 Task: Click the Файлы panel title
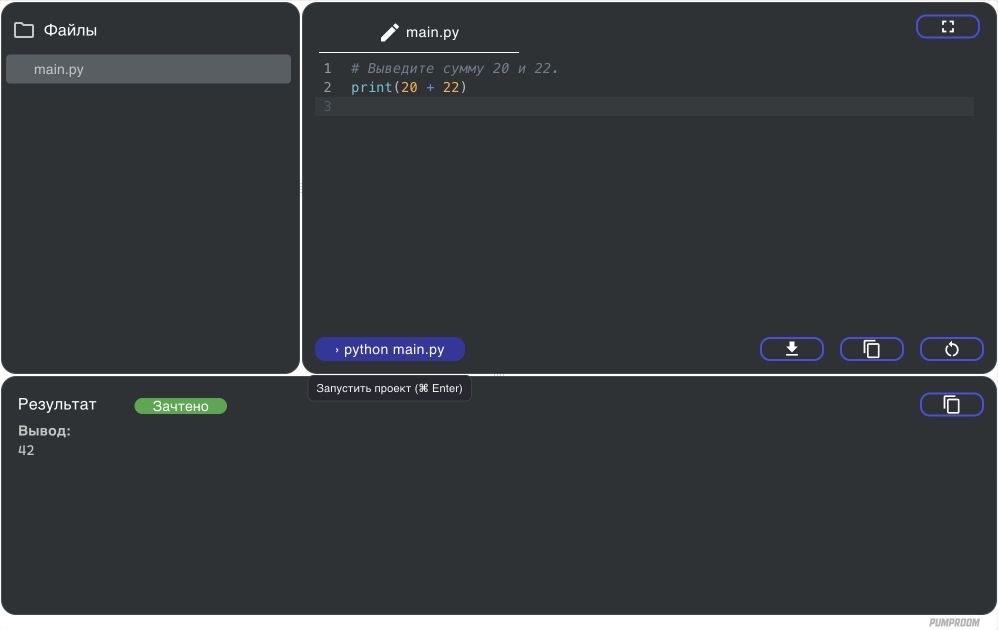[70, 30]
